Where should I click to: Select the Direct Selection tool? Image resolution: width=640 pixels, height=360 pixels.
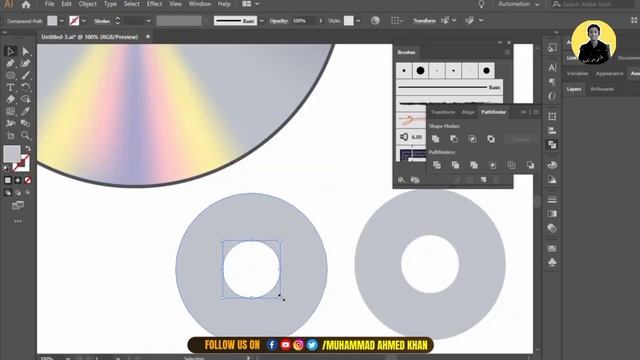25,51
